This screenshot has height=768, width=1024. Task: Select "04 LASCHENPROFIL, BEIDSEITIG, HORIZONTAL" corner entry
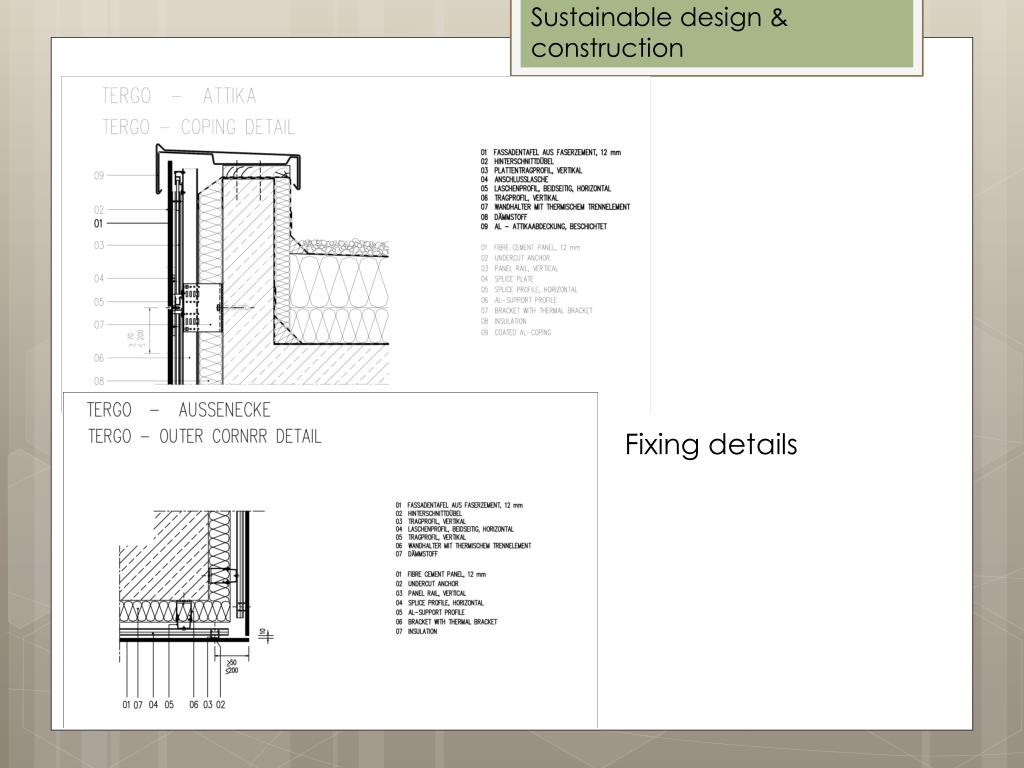pyautogui.click(x=455, y=530)
